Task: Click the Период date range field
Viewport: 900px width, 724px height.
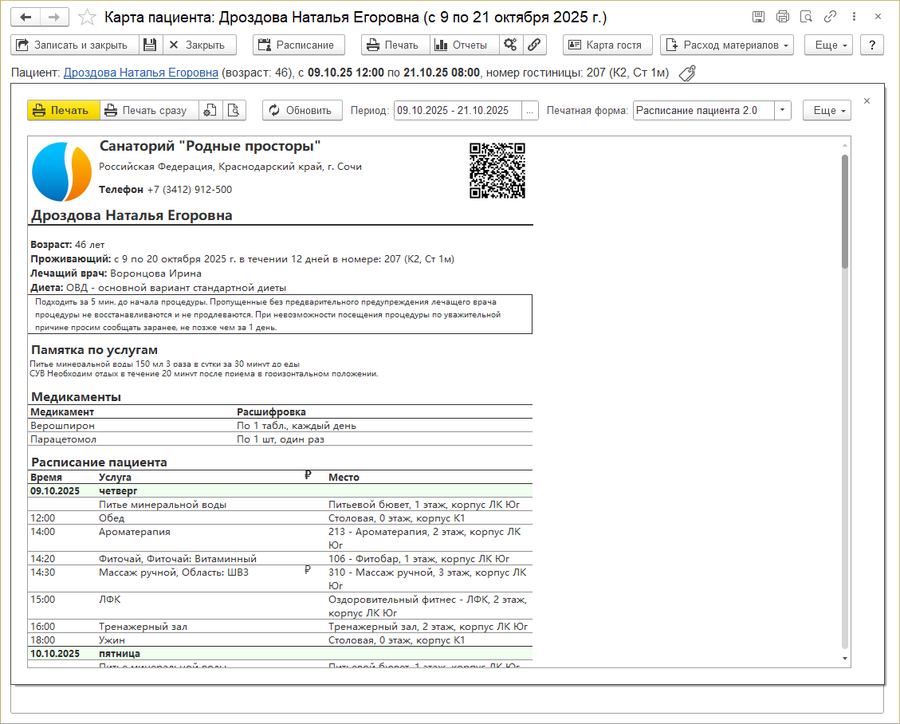Action: coord(456,110)
